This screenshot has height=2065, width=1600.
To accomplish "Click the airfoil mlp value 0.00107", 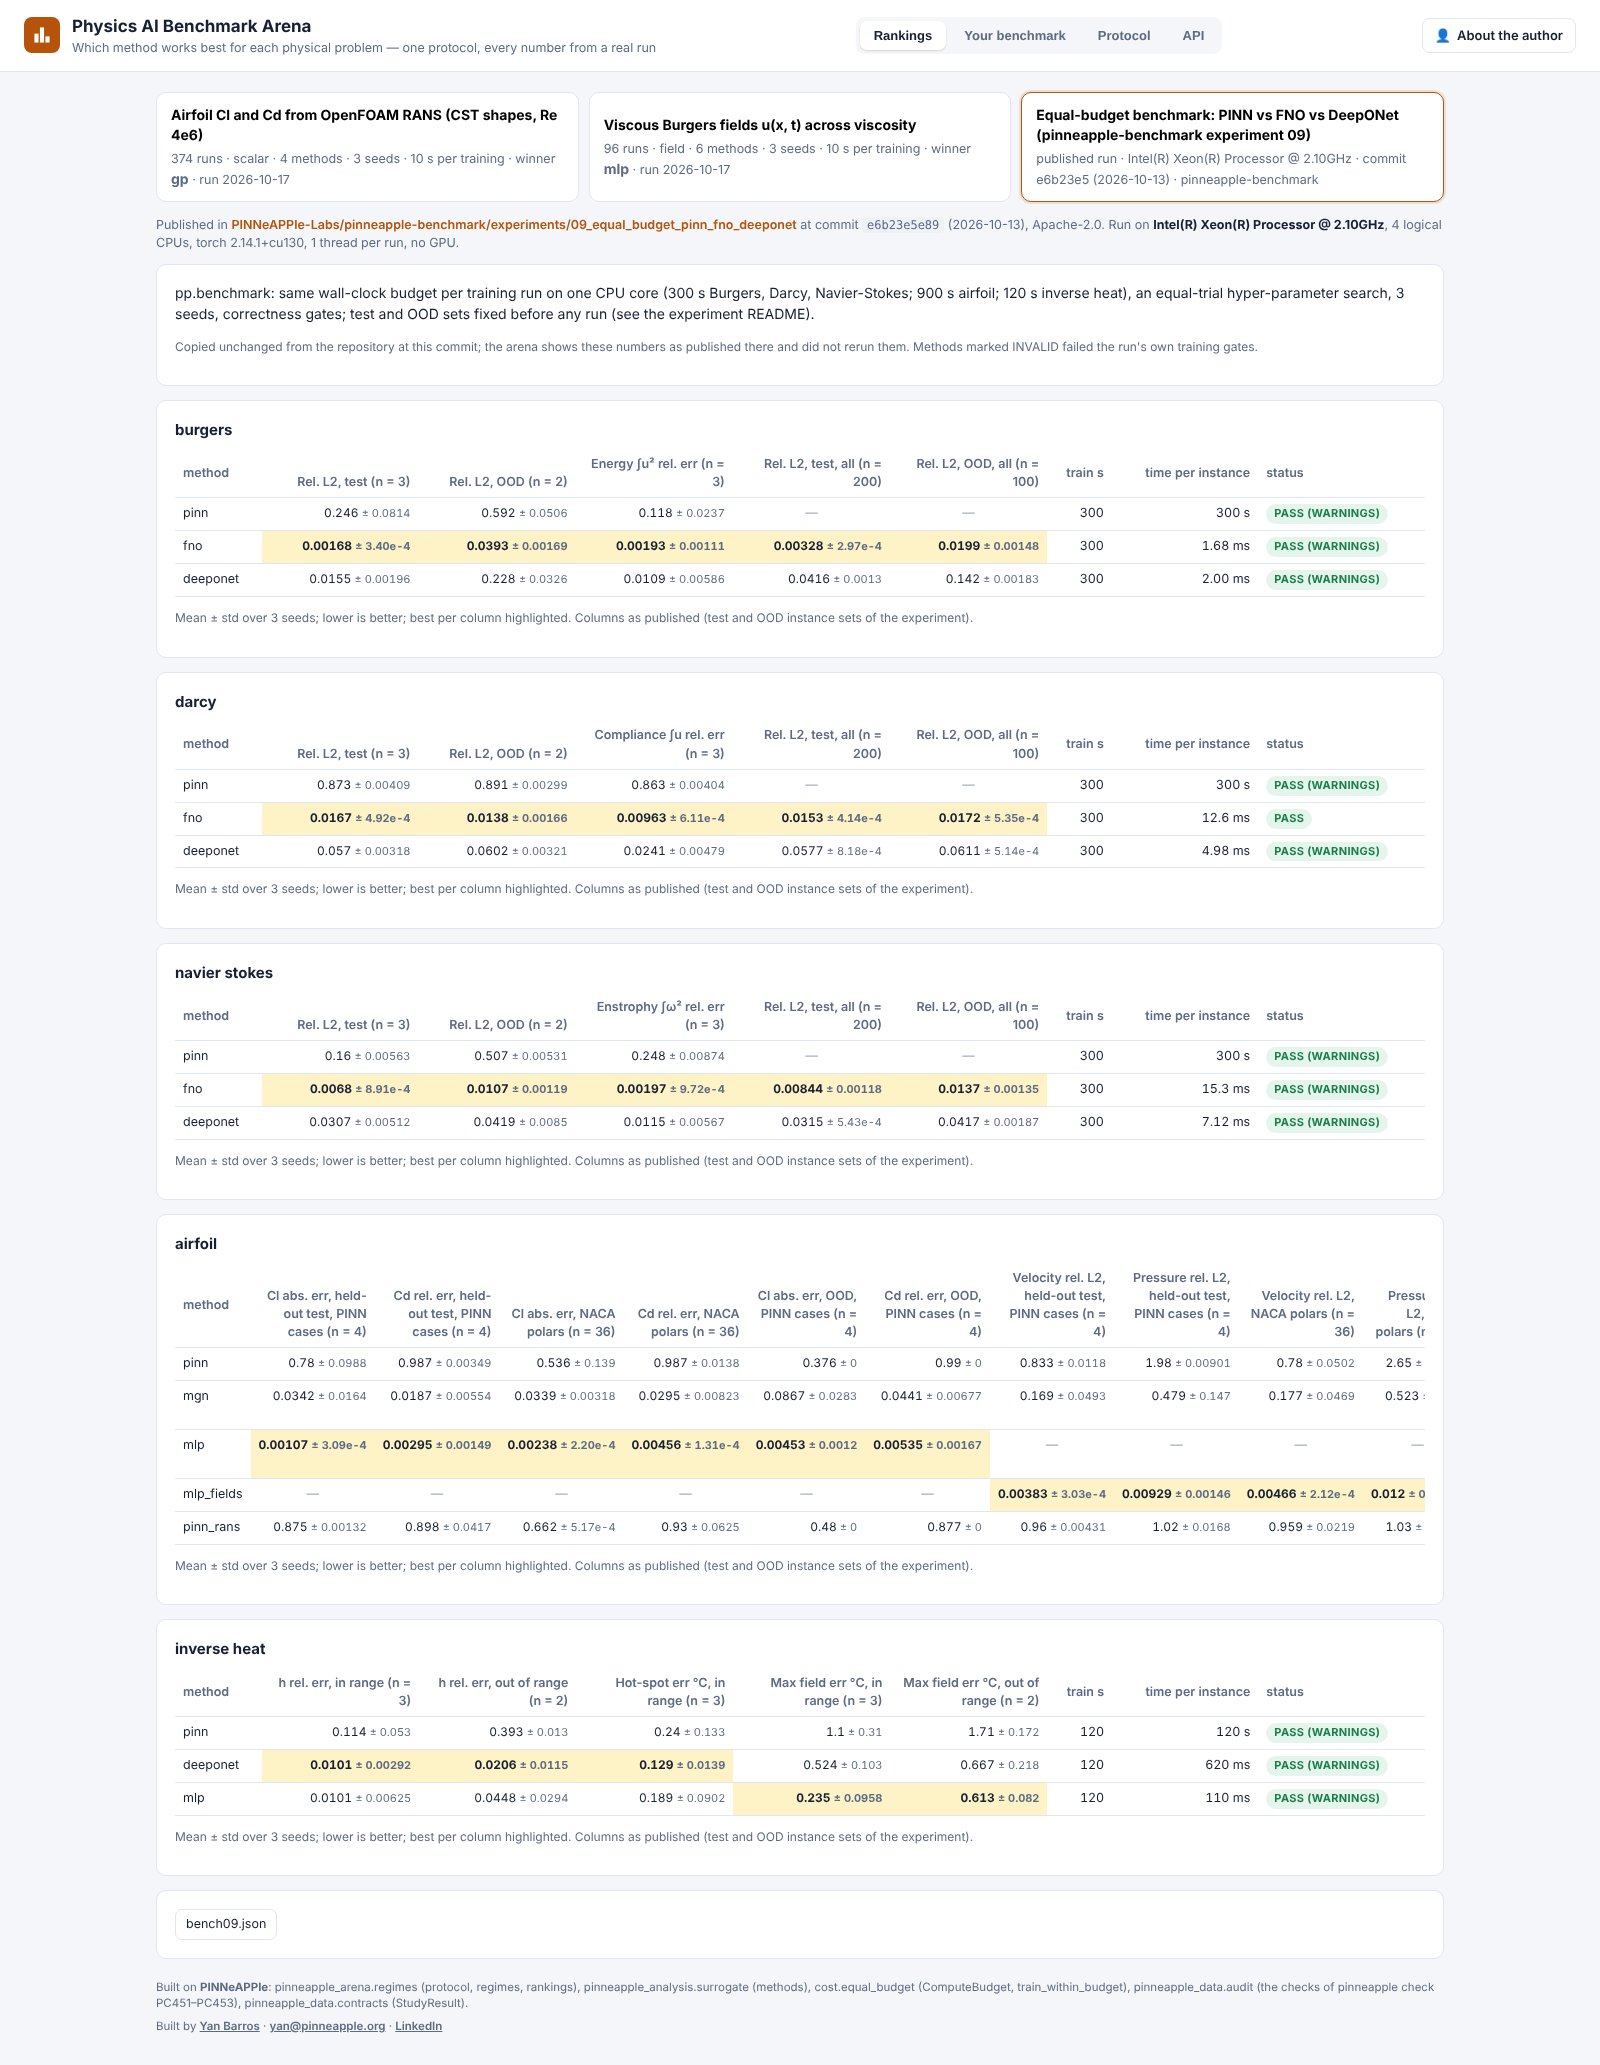I will (283, 1445).
